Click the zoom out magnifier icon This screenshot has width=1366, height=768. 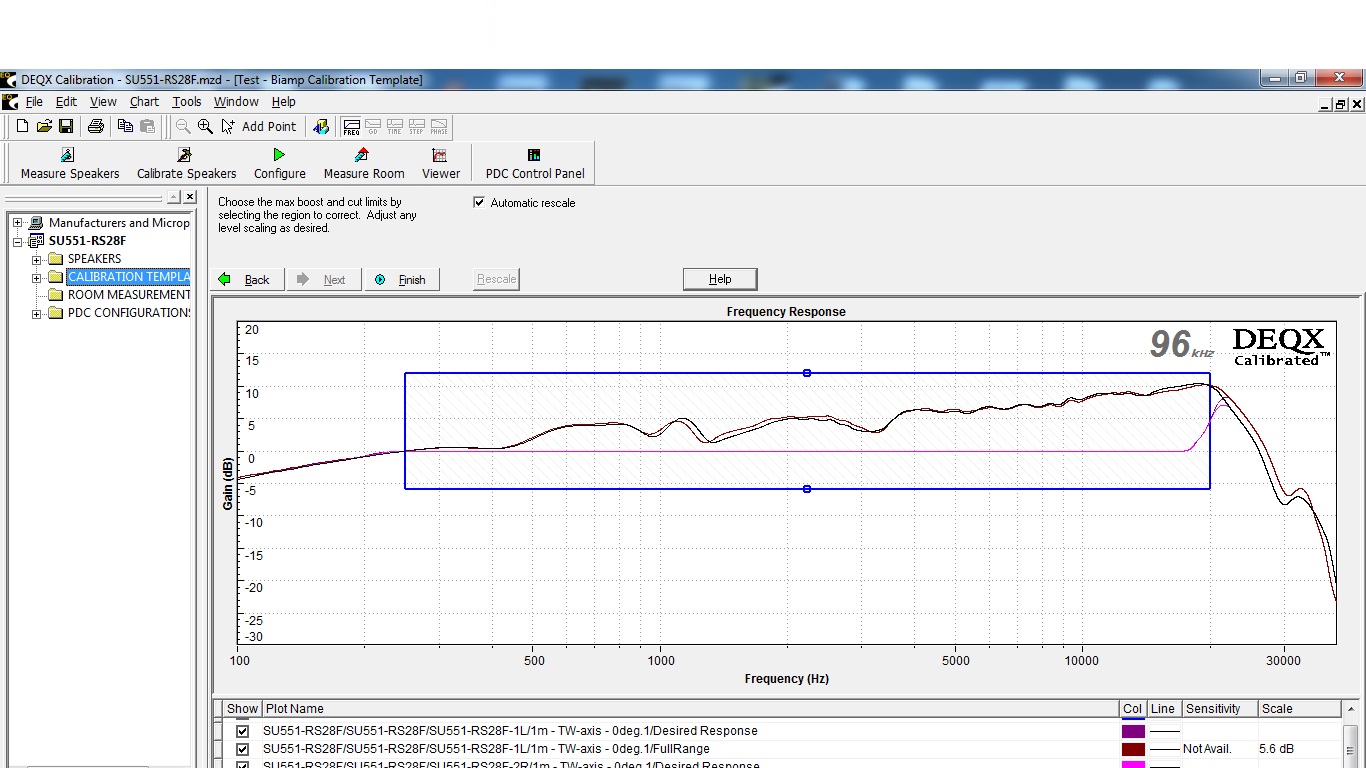point(183,126)
